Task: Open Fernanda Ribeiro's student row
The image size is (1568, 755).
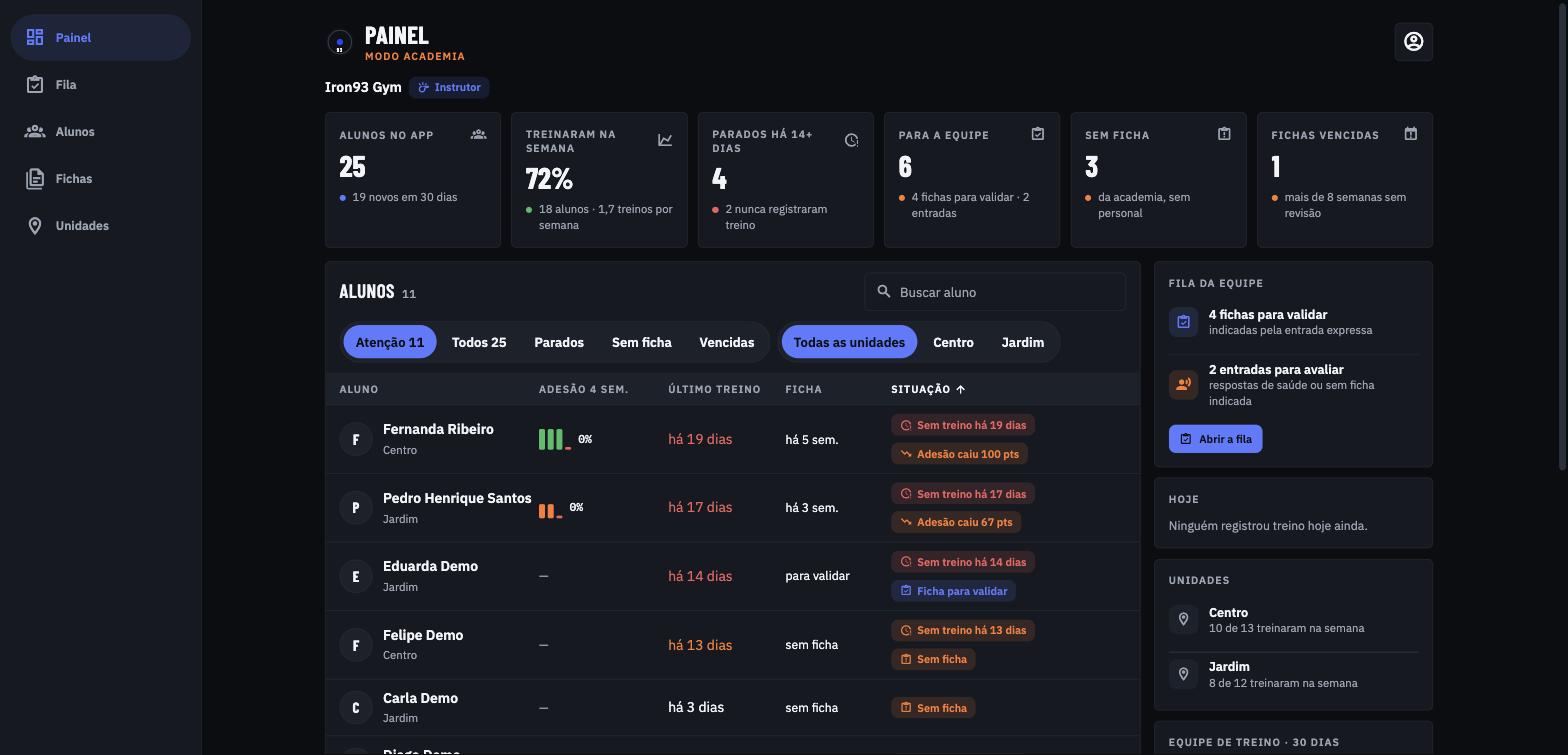Action: click(x=733, y=439)
